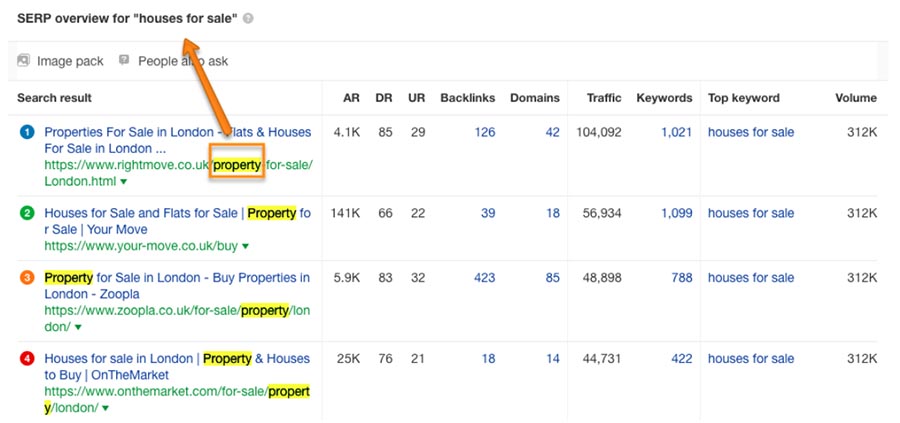Click the top keyword link in the OnTheMarket row
Viewport: 900px width, 423px height.
point(751,359)
